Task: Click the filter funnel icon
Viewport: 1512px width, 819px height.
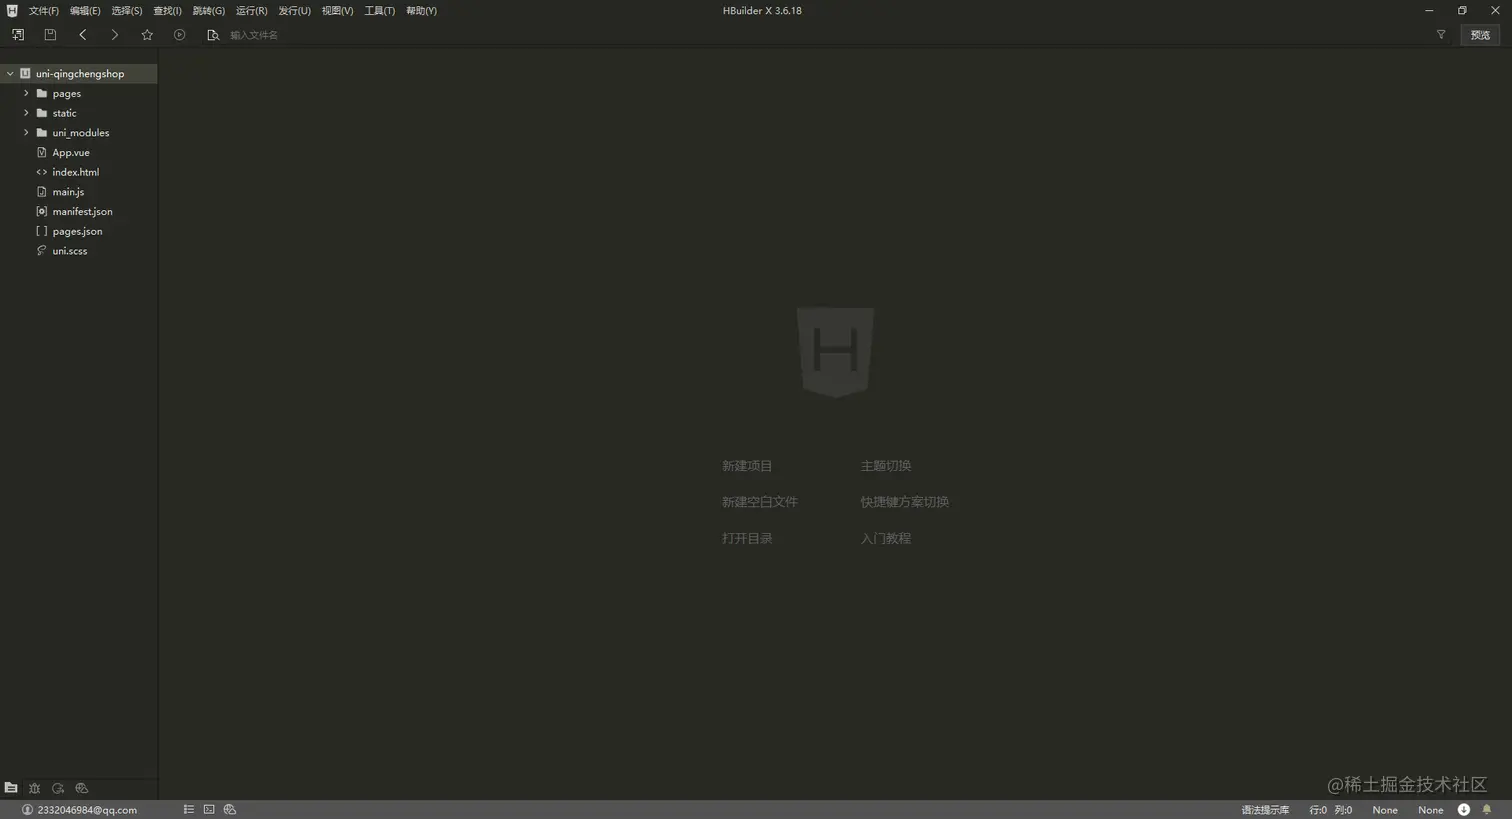Action: pyautogui.click(x=1441, y=35)
